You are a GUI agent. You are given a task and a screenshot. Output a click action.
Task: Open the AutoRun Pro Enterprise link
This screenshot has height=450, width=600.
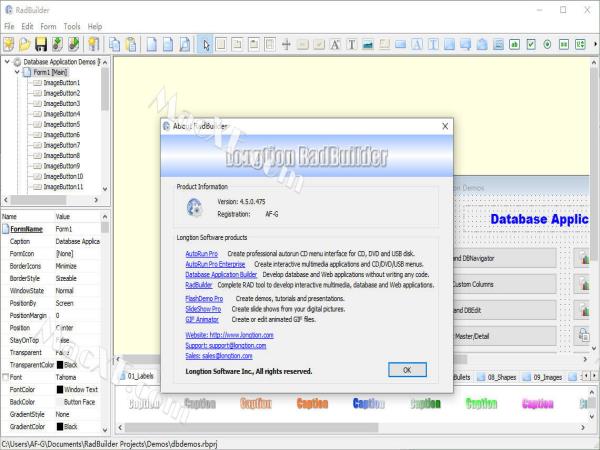(x=215, y=264)
